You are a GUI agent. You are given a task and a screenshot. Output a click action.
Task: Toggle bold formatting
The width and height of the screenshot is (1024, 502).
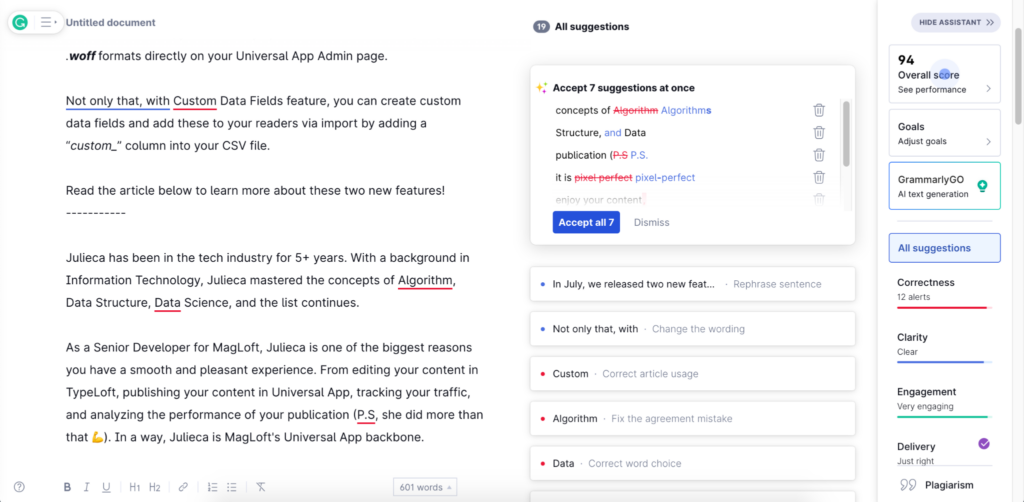click(67, 487)
